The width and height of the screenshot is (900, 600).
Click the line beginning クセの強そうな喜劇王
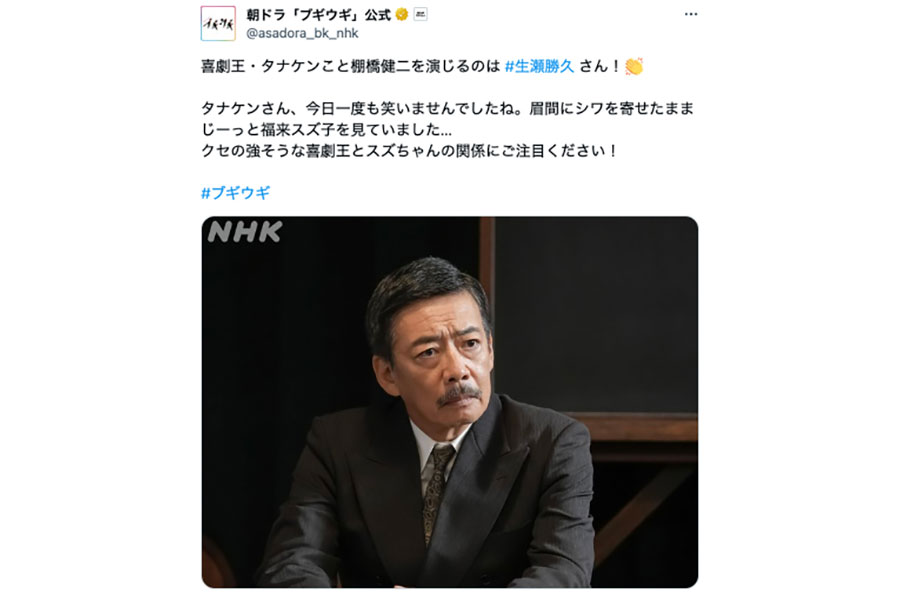click(409, 151)
